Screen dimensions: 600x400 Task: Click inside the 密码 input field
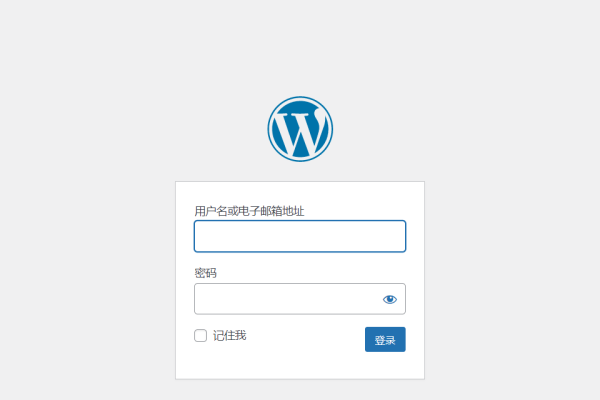coord(287,299)
